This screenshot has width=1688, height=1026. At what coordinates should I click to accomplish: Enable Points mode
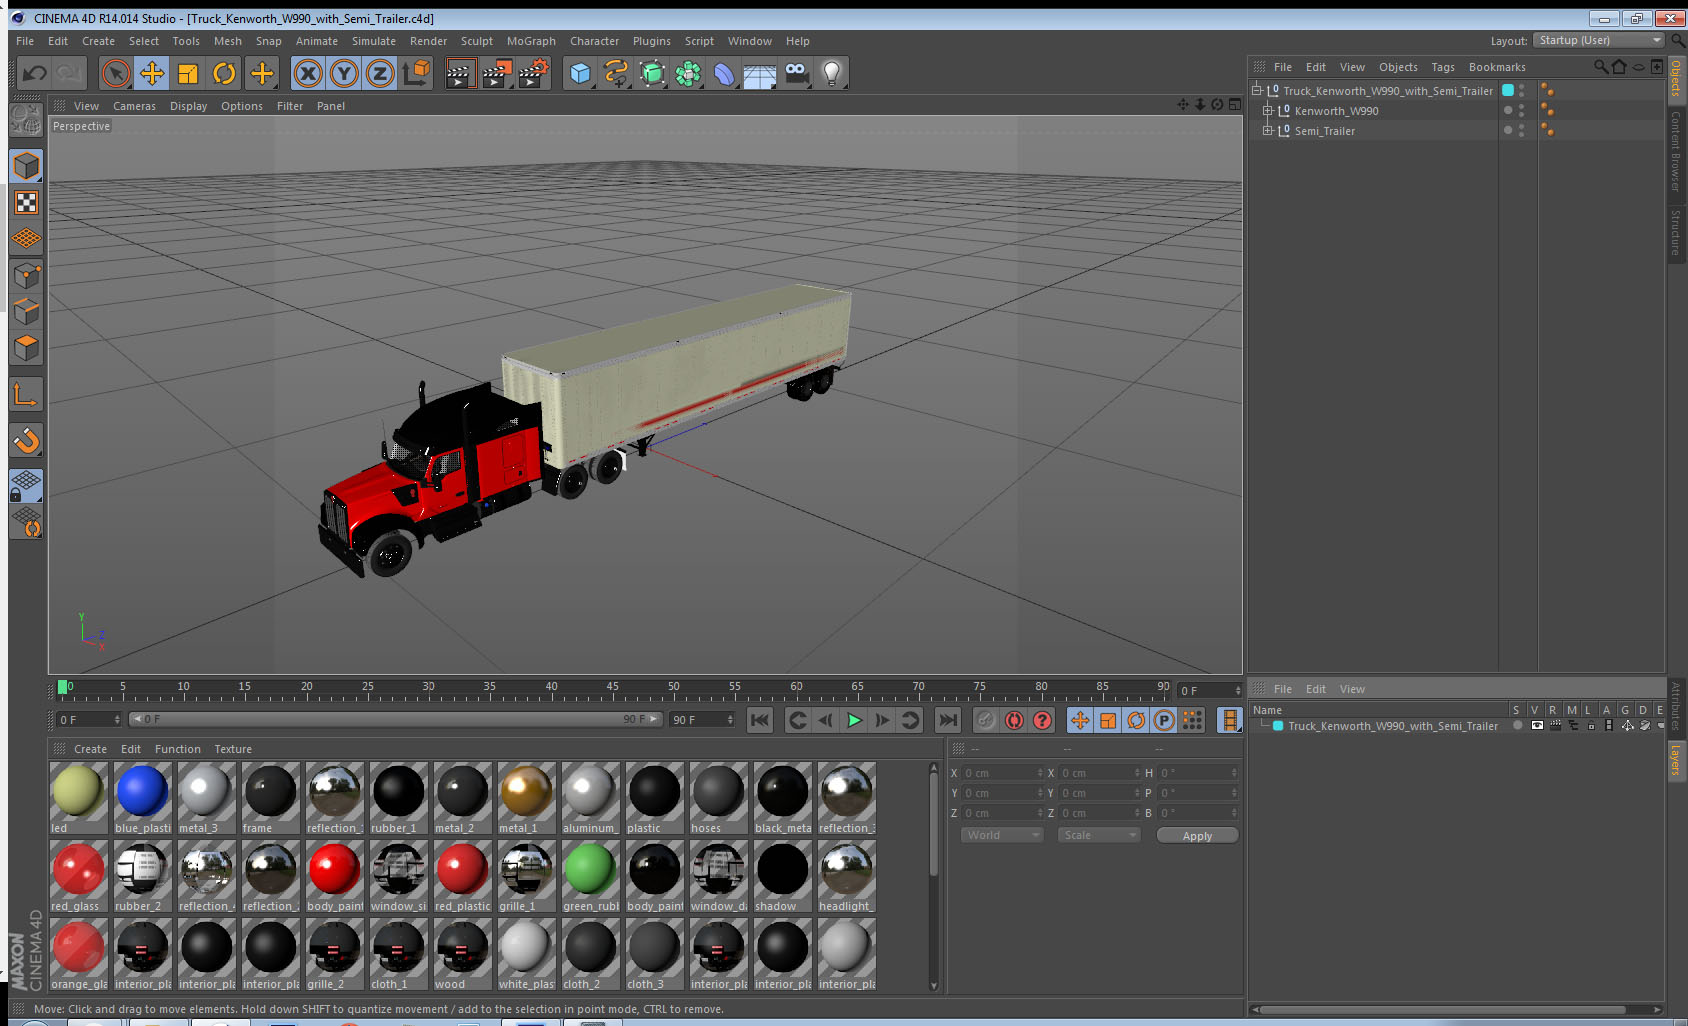(26, 275)
